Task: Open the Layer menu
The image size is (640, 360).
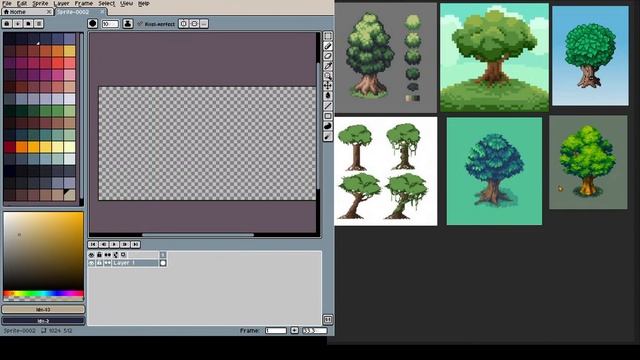Action: tap(61, 3)
